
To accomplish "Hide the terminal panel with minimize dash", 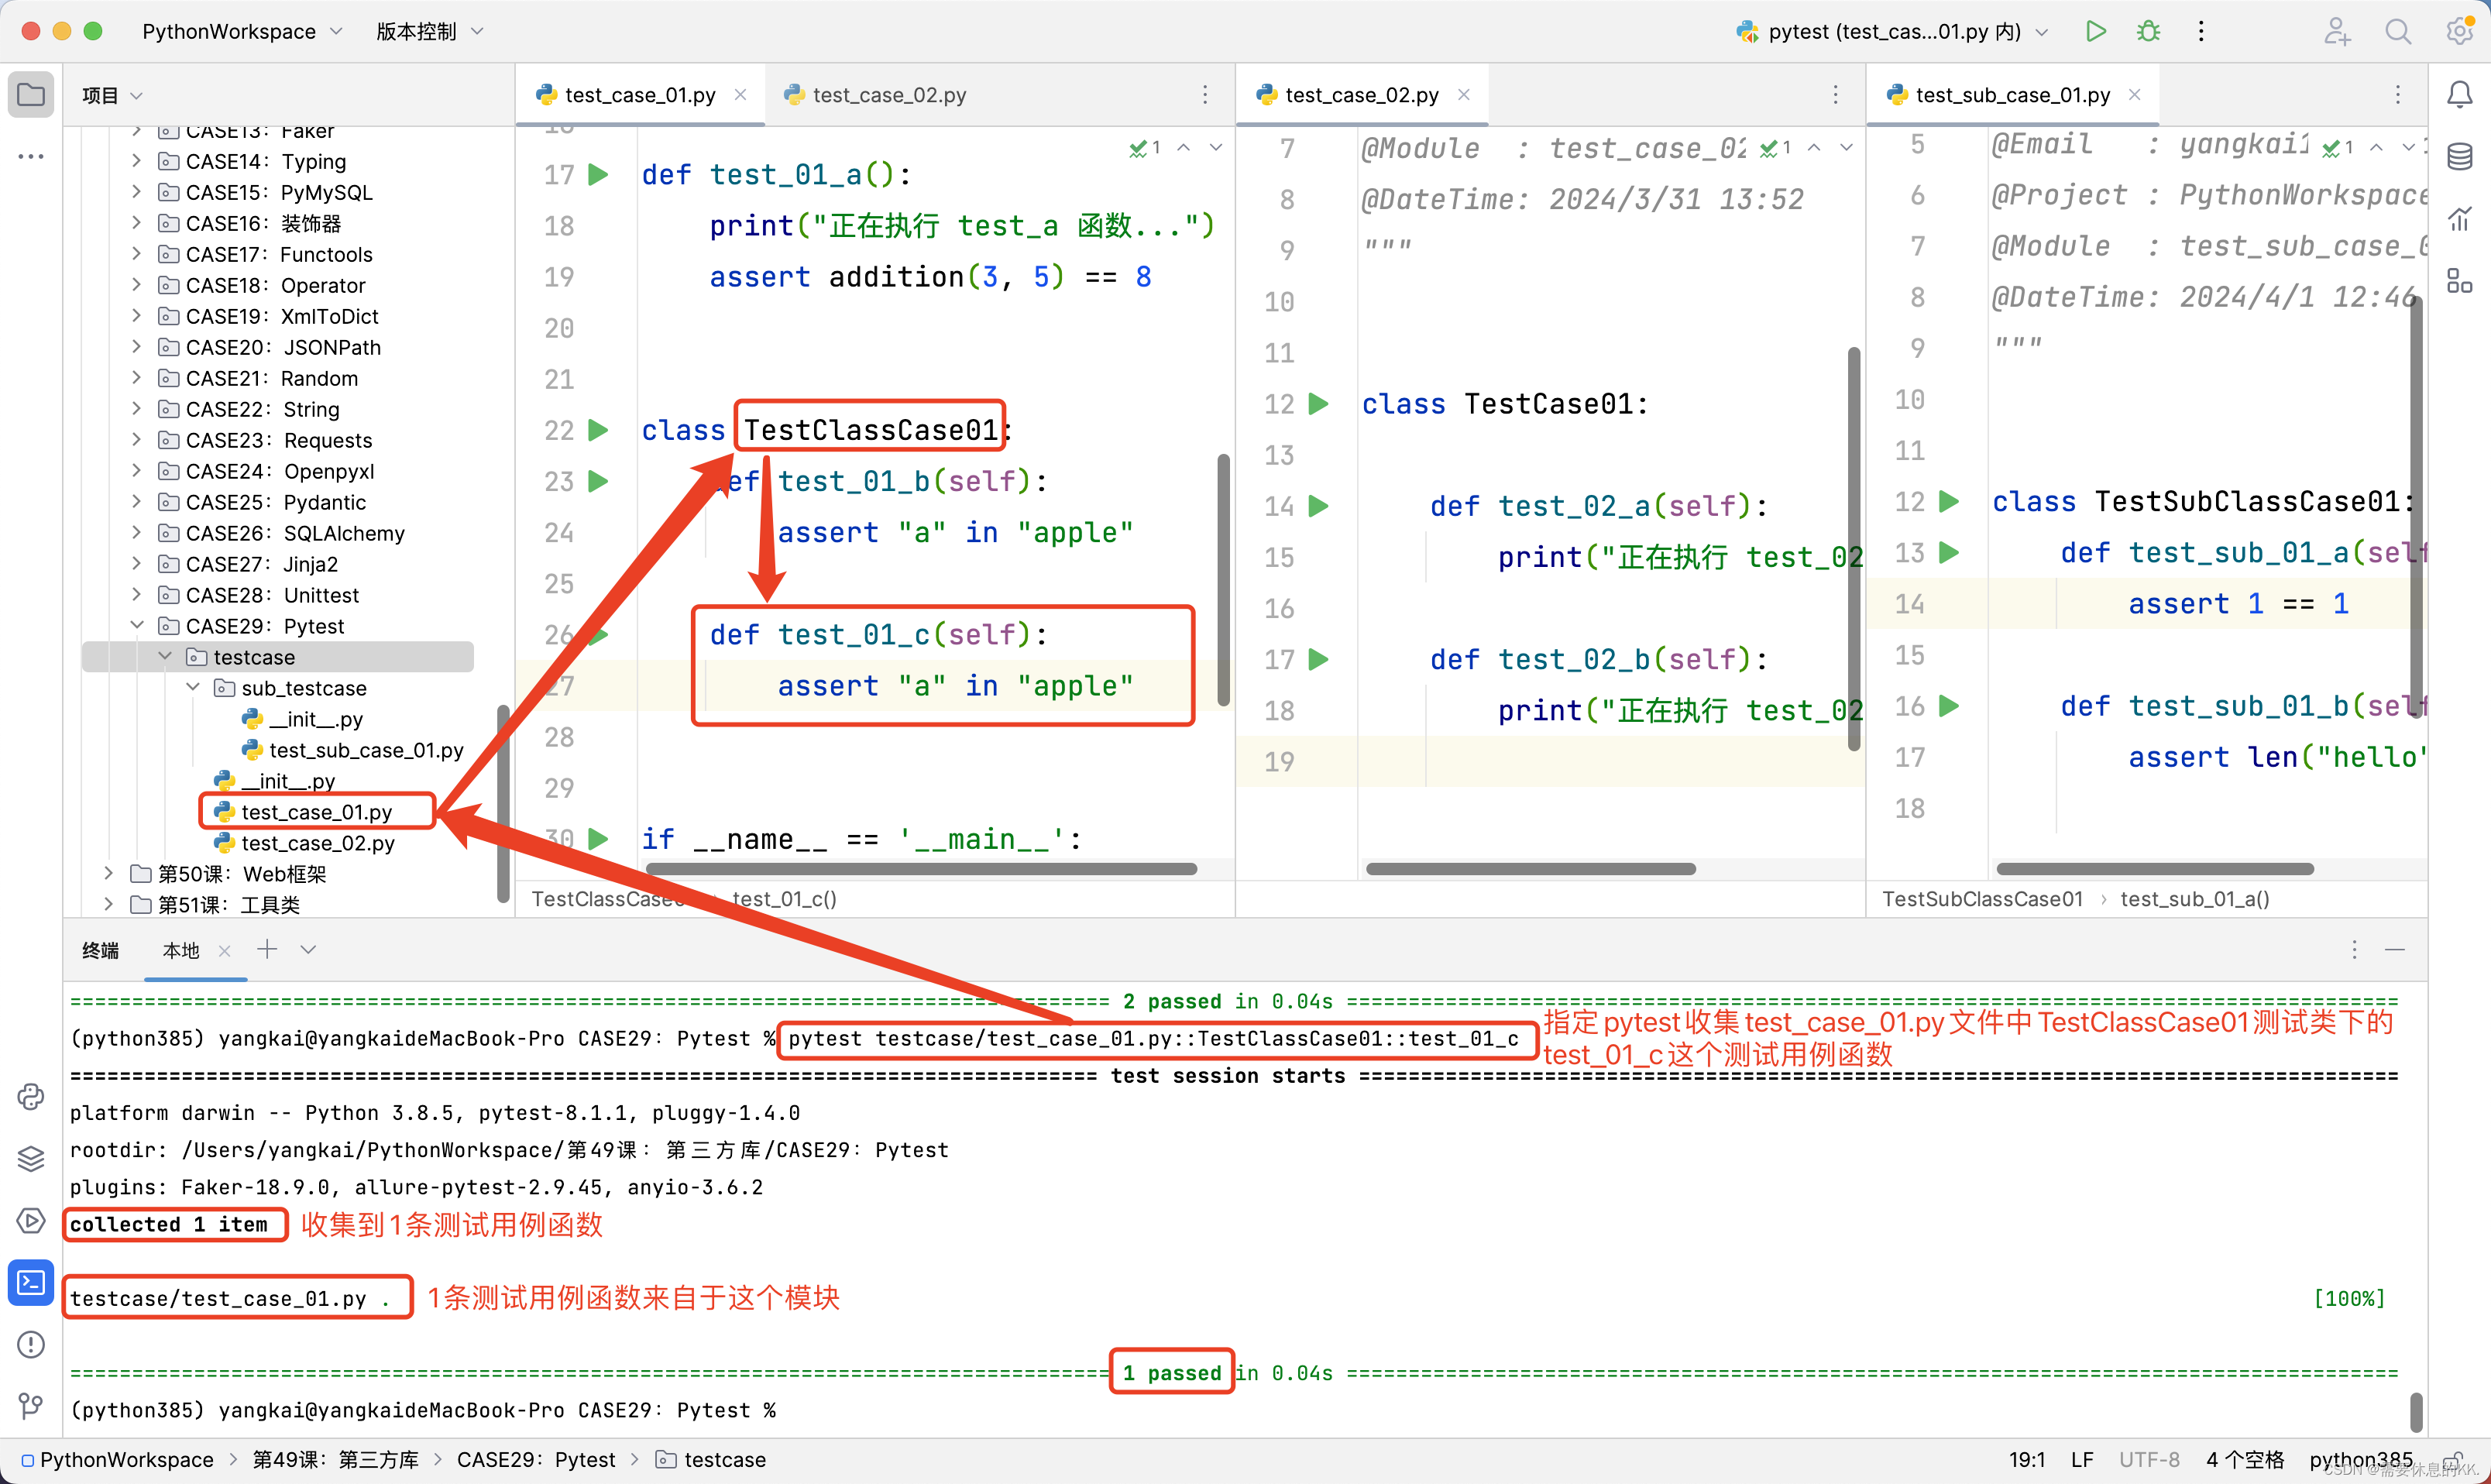I will pyautogui.click(x=2395, y=950).
